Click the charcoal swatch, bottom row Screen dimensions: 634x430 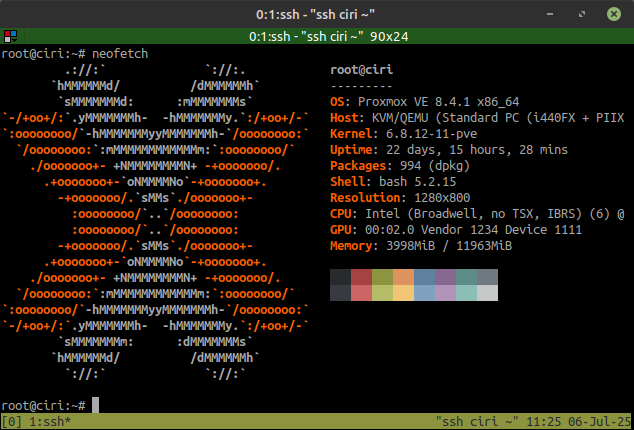[x=340, y=293]
